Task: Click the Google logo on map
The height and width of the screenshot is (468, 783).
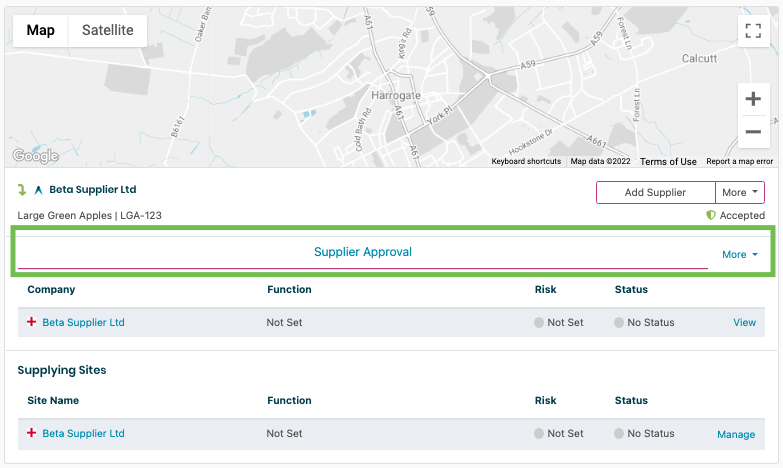Action: click(35, 156)
